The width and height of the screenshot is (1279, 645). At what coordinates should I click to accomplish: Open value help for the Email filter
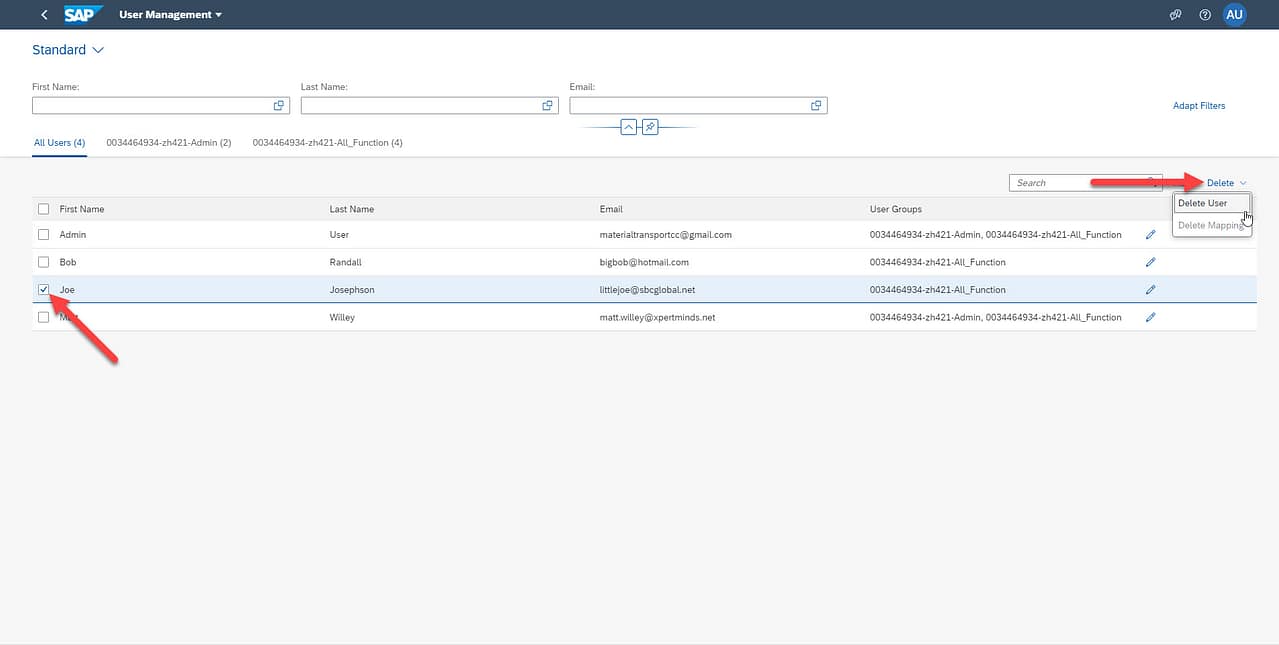(815, 104)
